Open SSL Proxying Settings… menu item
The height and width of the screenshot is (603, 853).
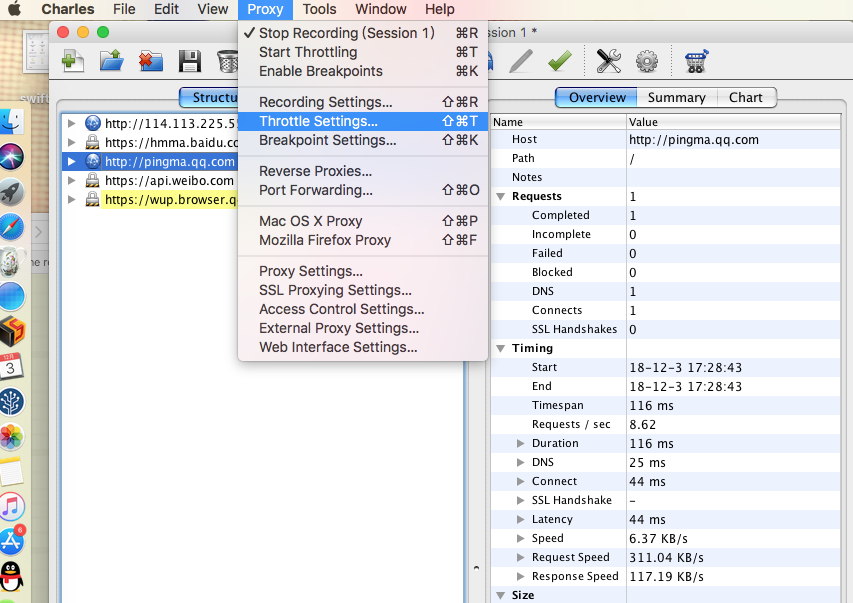[x=362, y=290]
